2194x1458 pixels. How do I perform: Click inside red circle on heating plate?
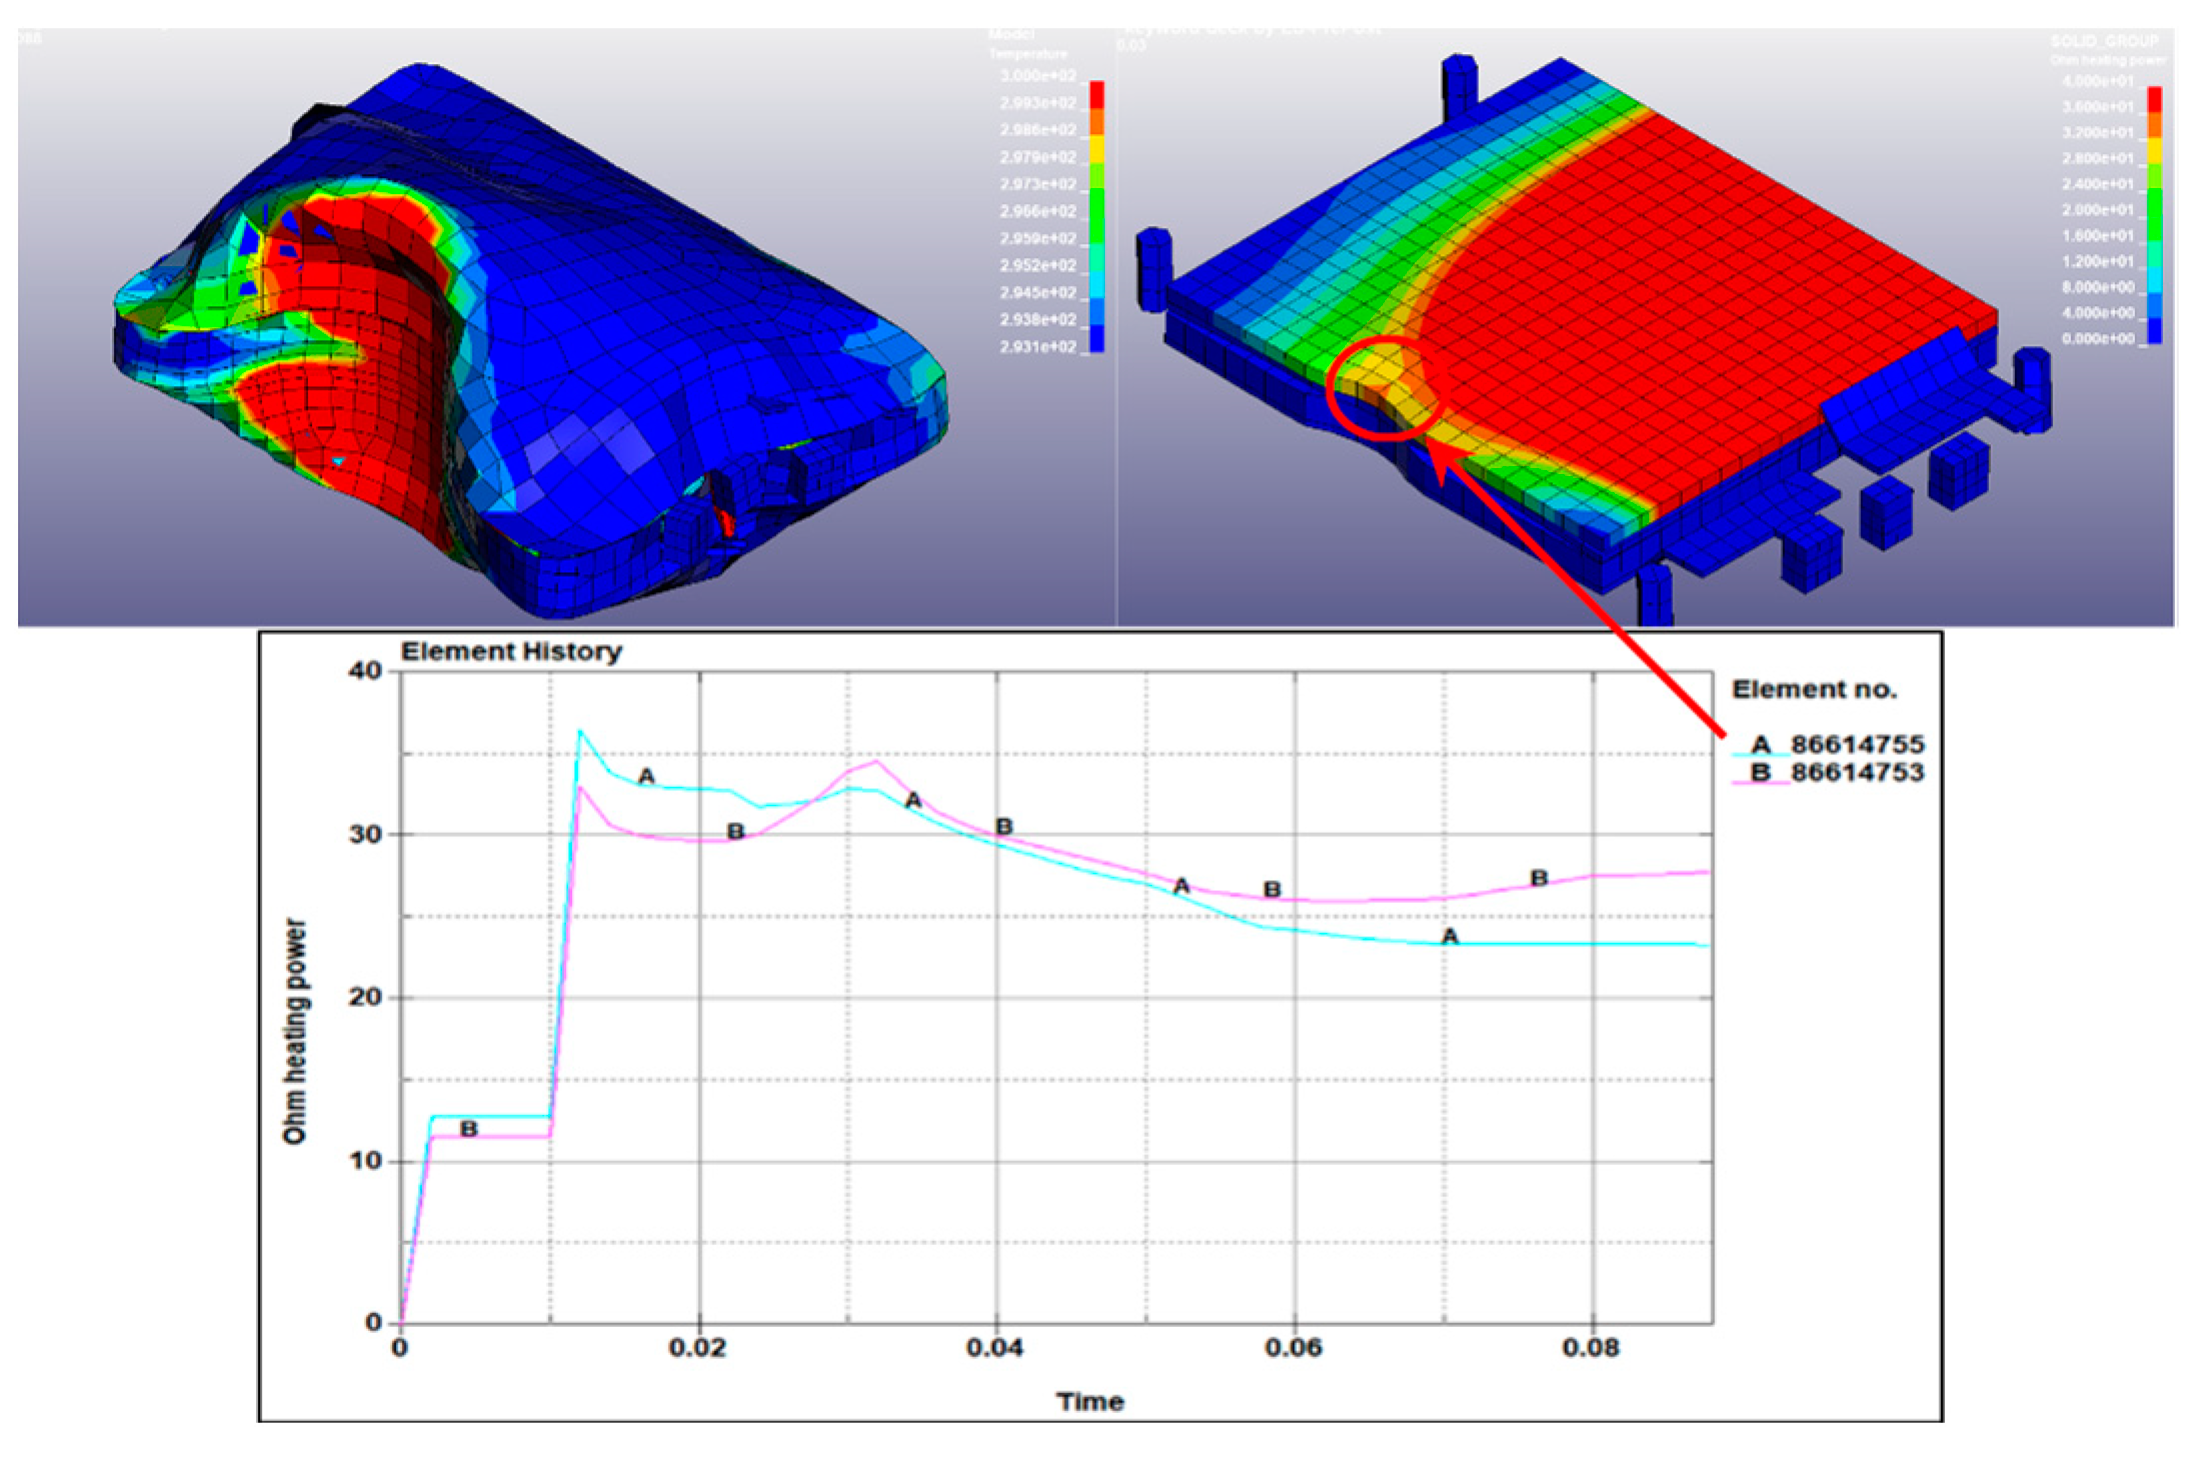(1385, 388)
